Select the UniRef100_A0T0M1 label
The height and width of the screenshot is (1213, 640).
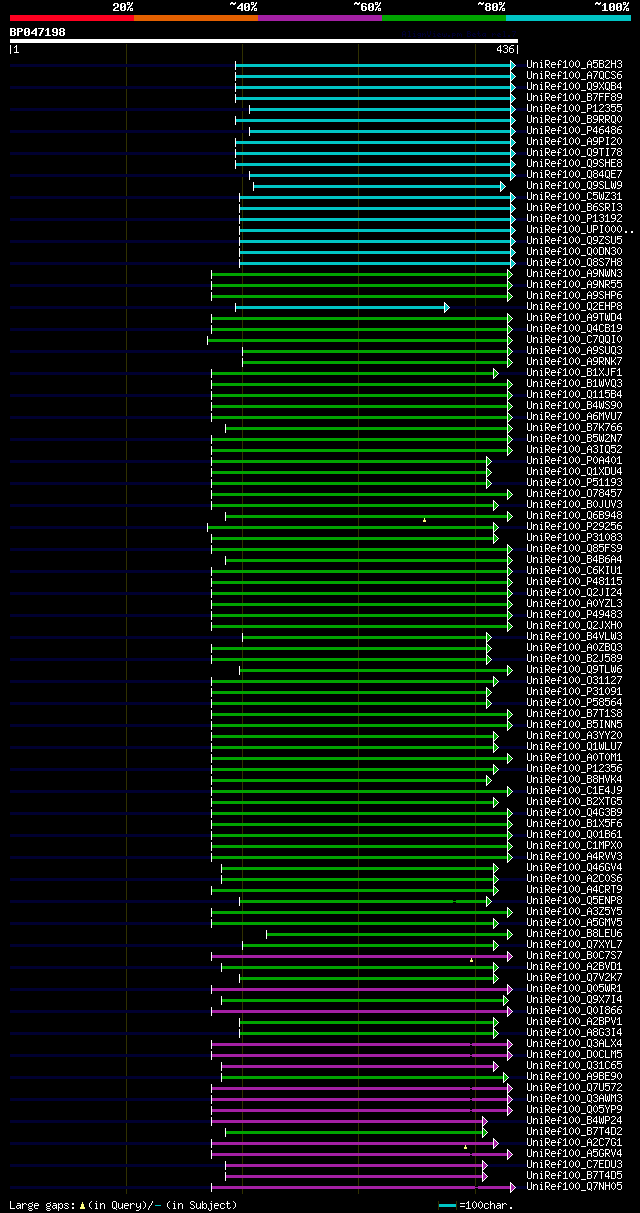(574, 757)
